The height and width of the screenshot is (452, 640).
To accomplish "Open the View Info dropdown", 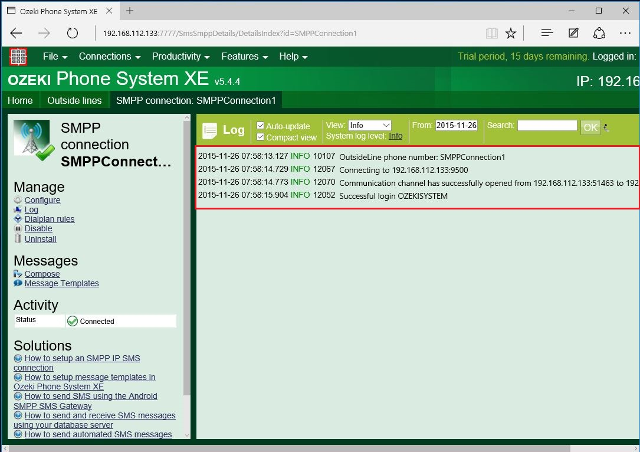I will coord(369,125).
